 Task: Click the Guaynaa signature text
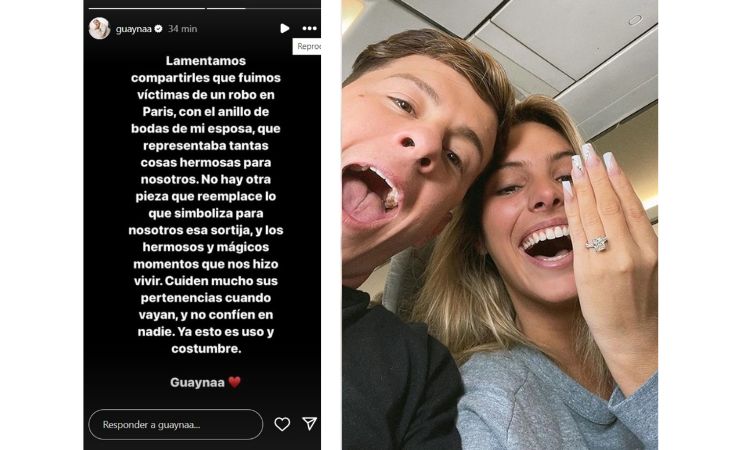point(197,382)
